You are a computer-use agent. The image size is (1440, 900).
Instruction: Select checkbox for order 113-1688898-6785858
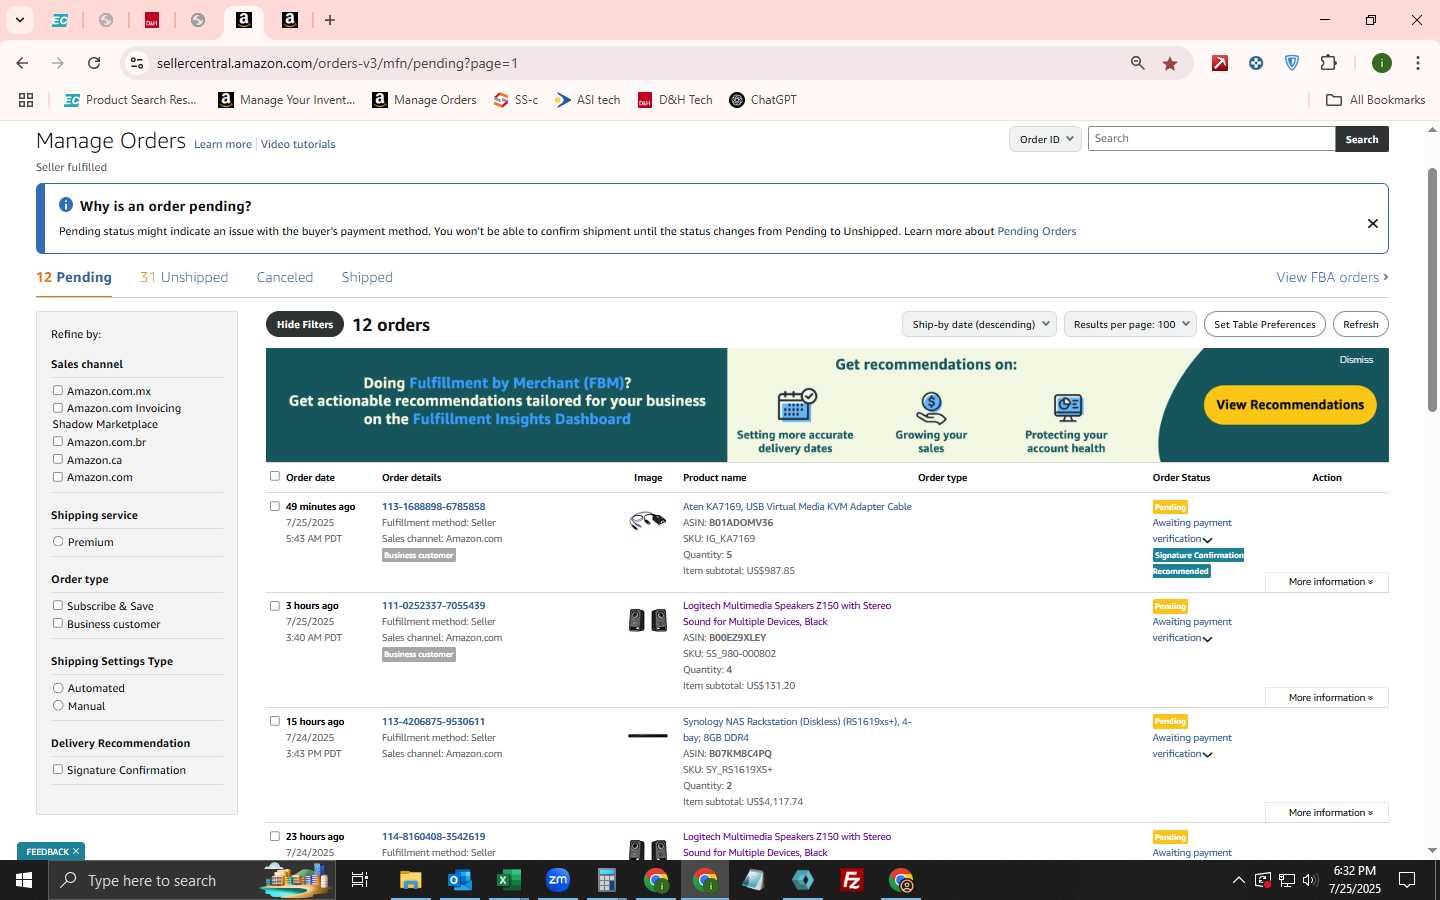(x=275, y=506)
